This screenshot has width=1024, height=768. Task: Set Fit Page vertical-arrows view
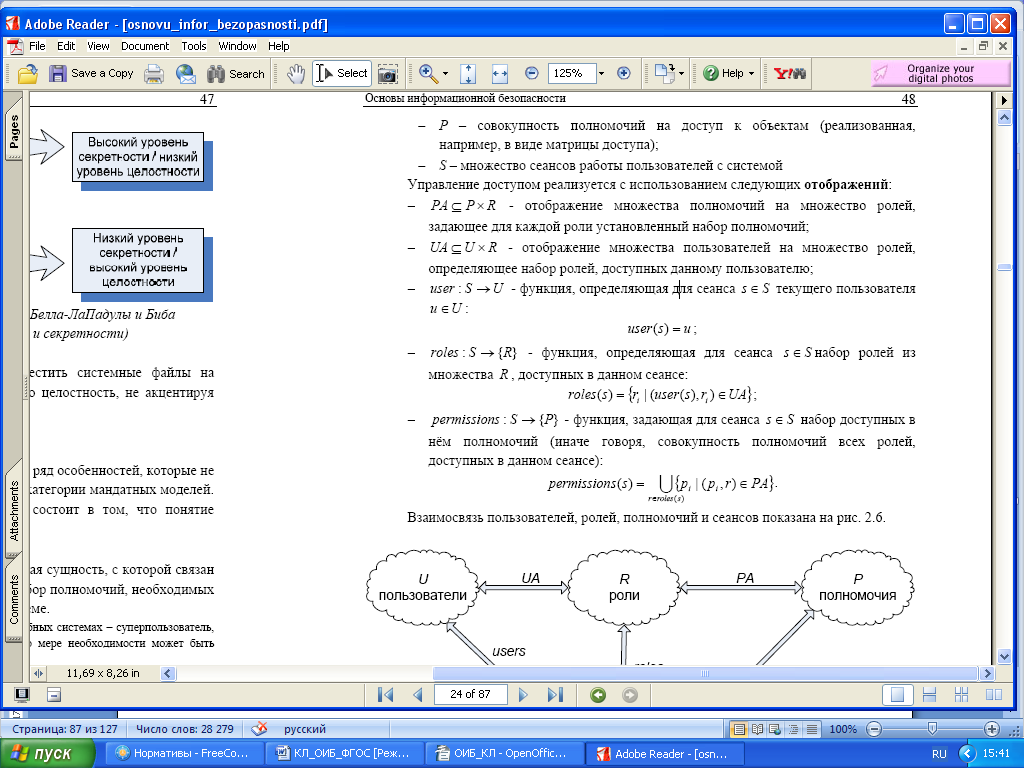(468, 73)
